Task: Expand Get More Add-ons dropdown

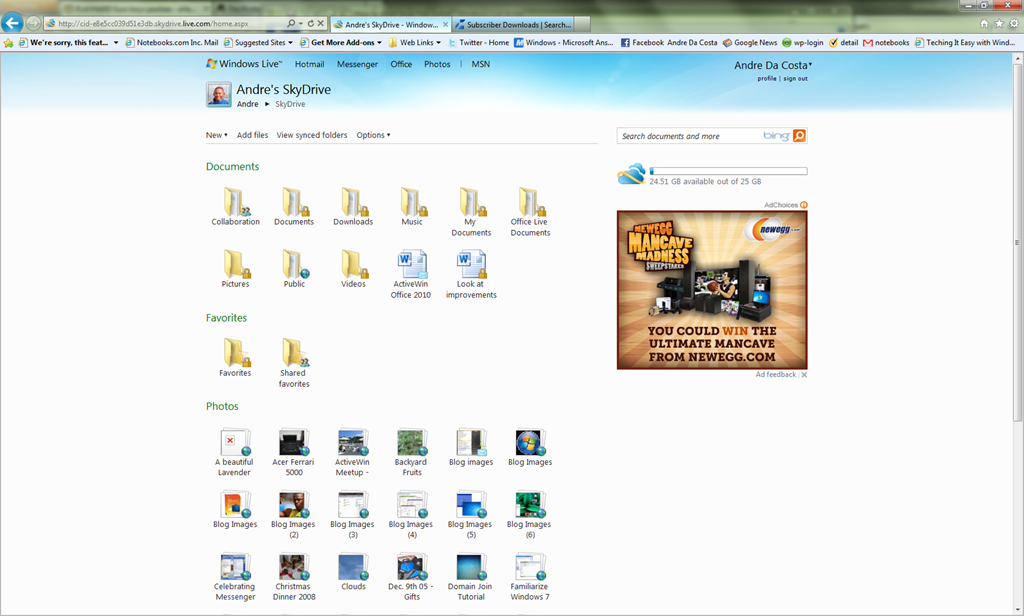Action: point(379,42)
